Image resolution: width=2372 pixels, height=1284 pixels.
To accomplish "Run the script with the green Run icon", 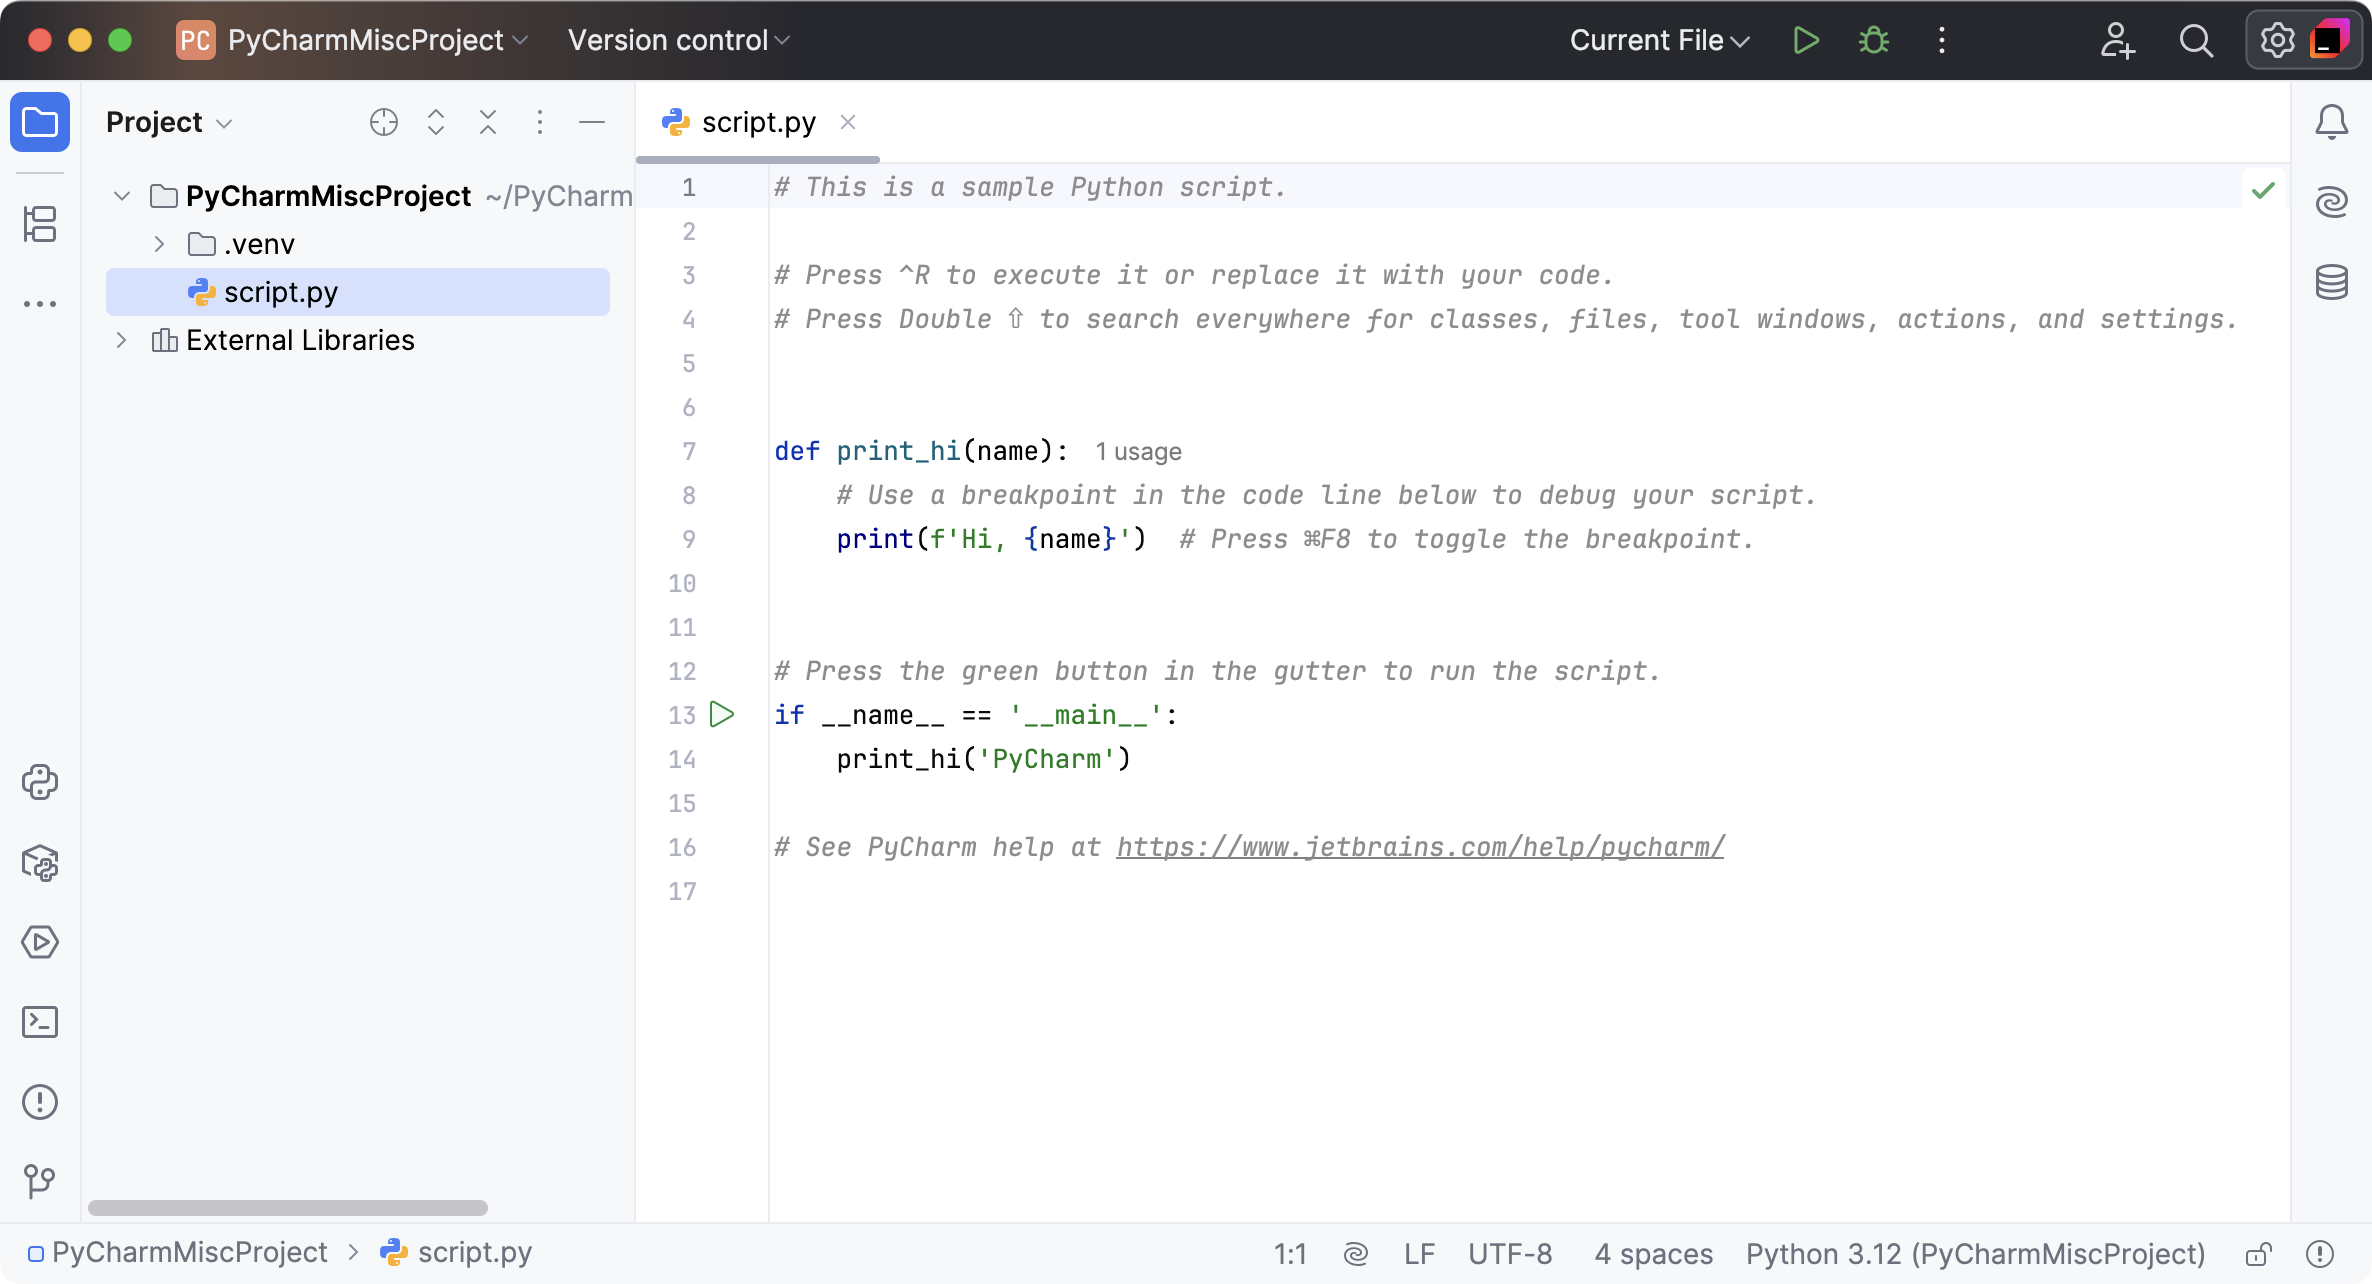I will pos(1806,40).
